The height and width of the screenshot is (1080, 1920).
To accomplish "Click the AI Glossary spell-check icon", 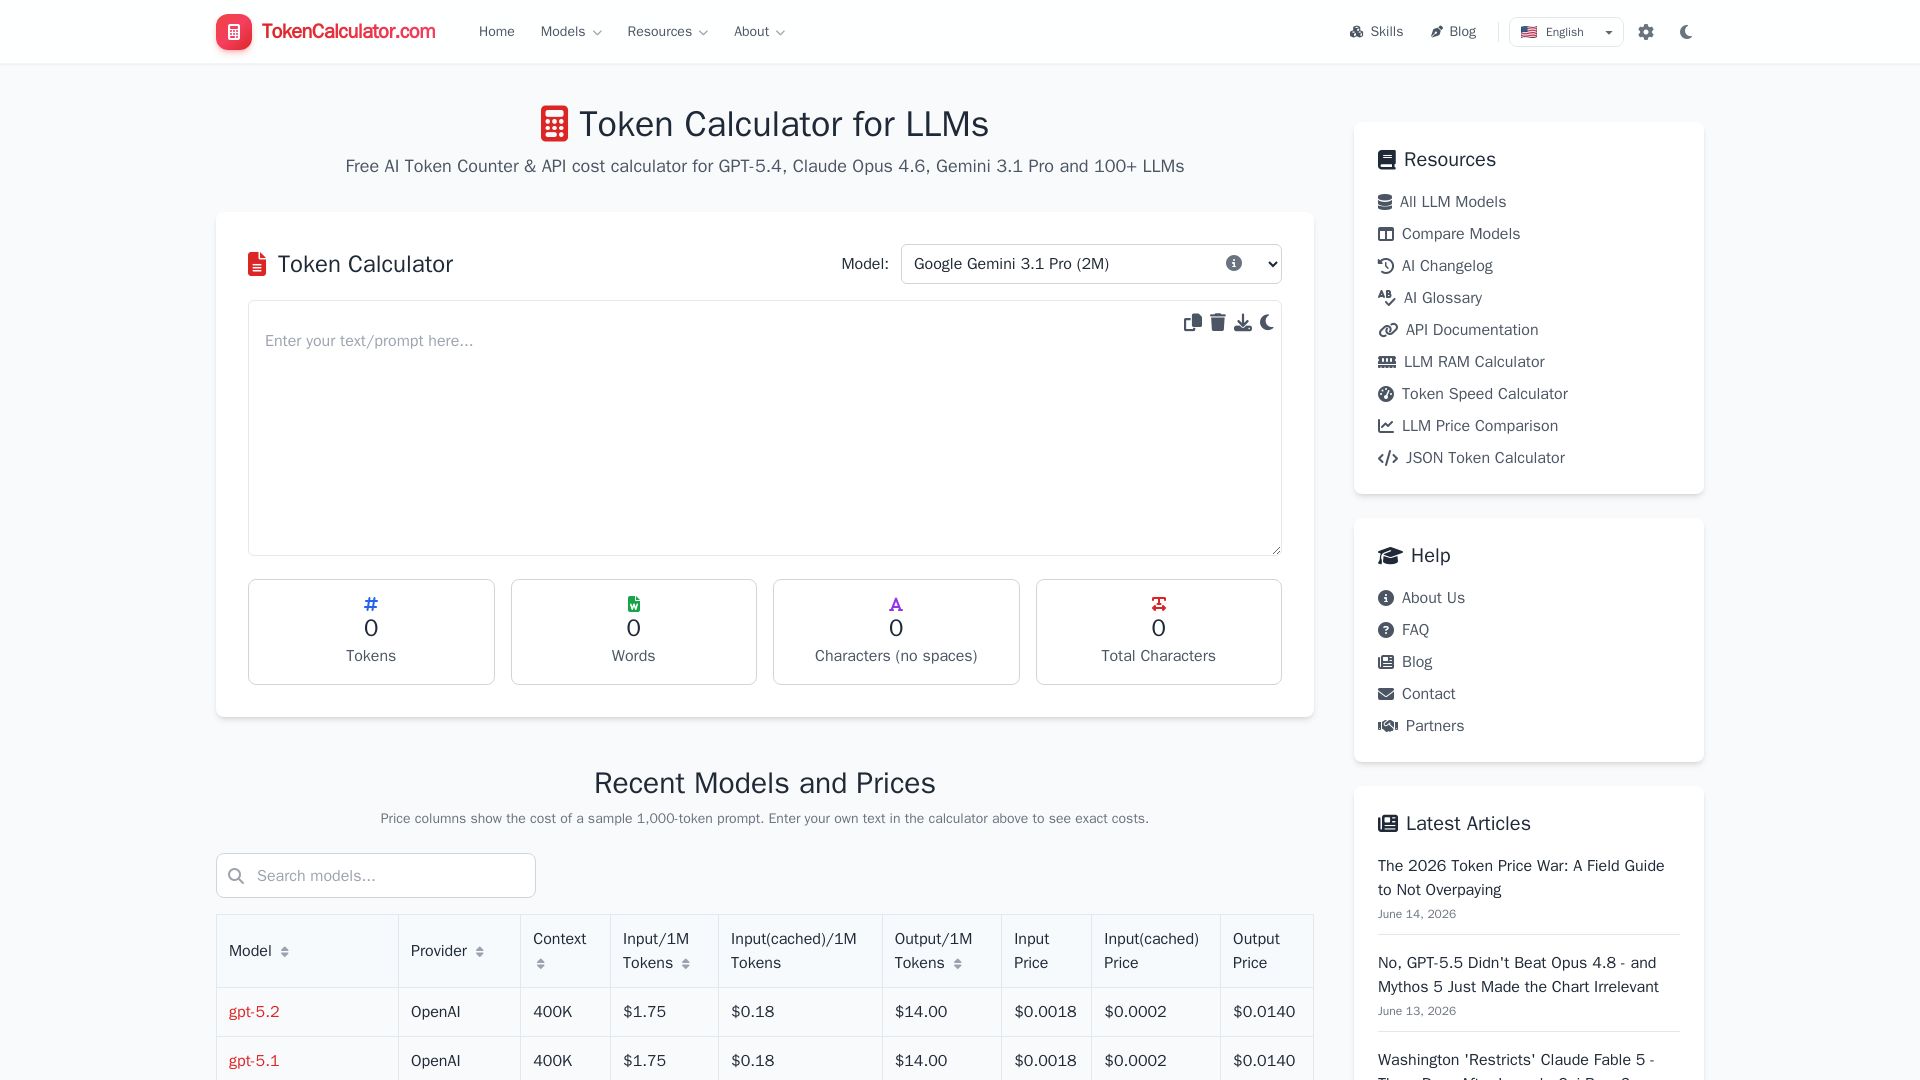I will point(1387,298).
